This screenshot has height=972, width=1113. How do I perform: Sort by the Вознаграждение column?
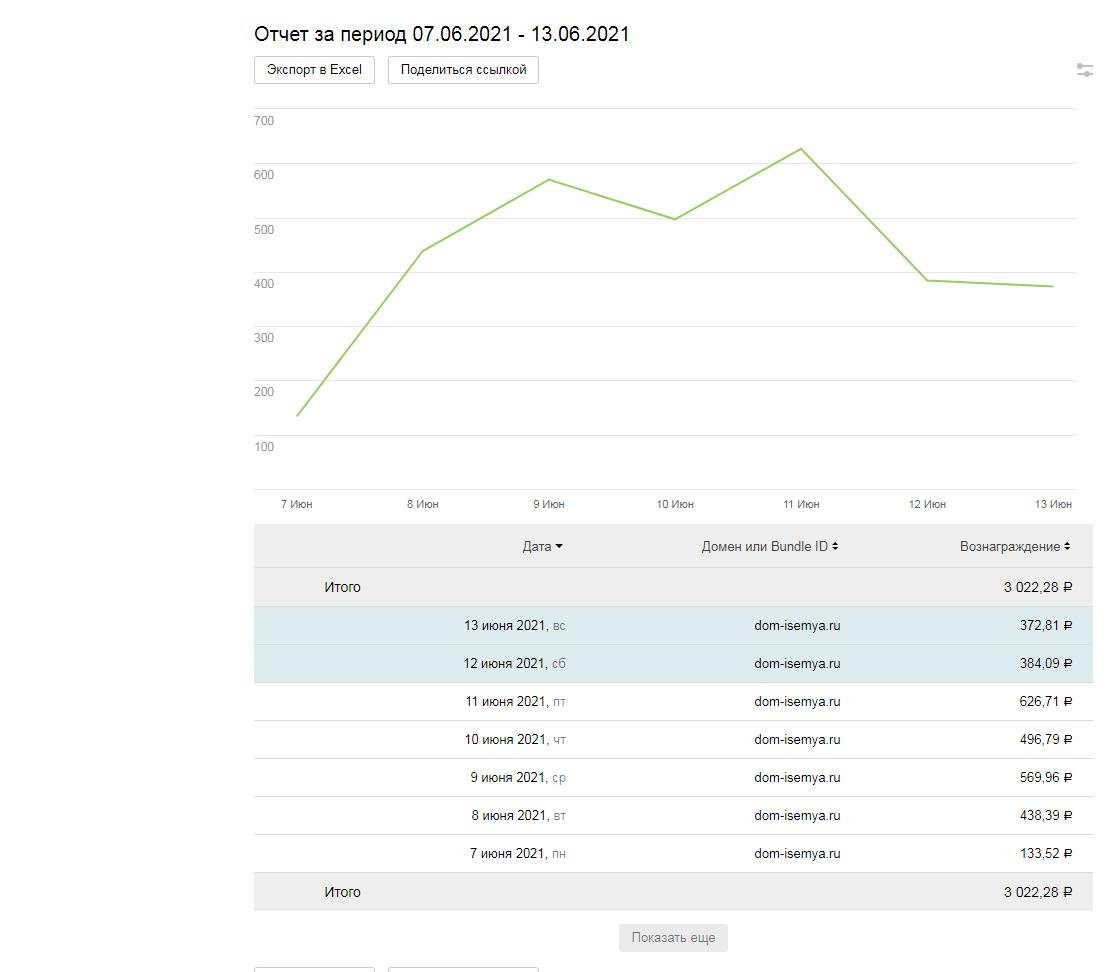1014,546
